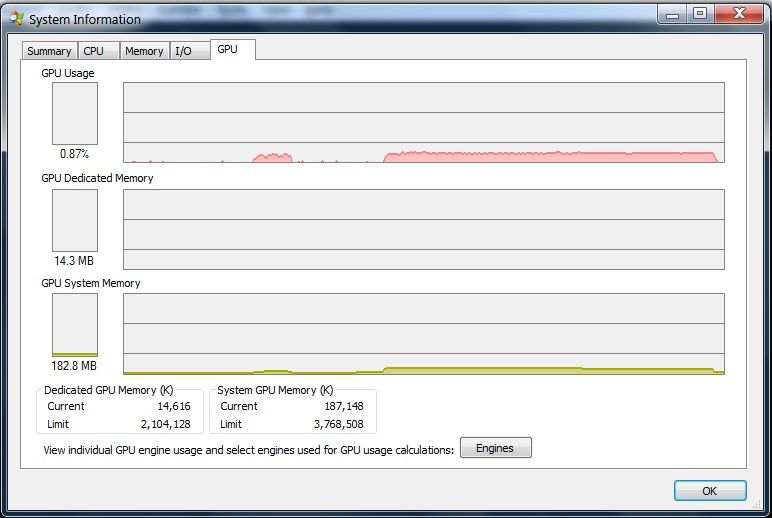Click the System Information window title text
772x518 pixels.
point(85,19)
